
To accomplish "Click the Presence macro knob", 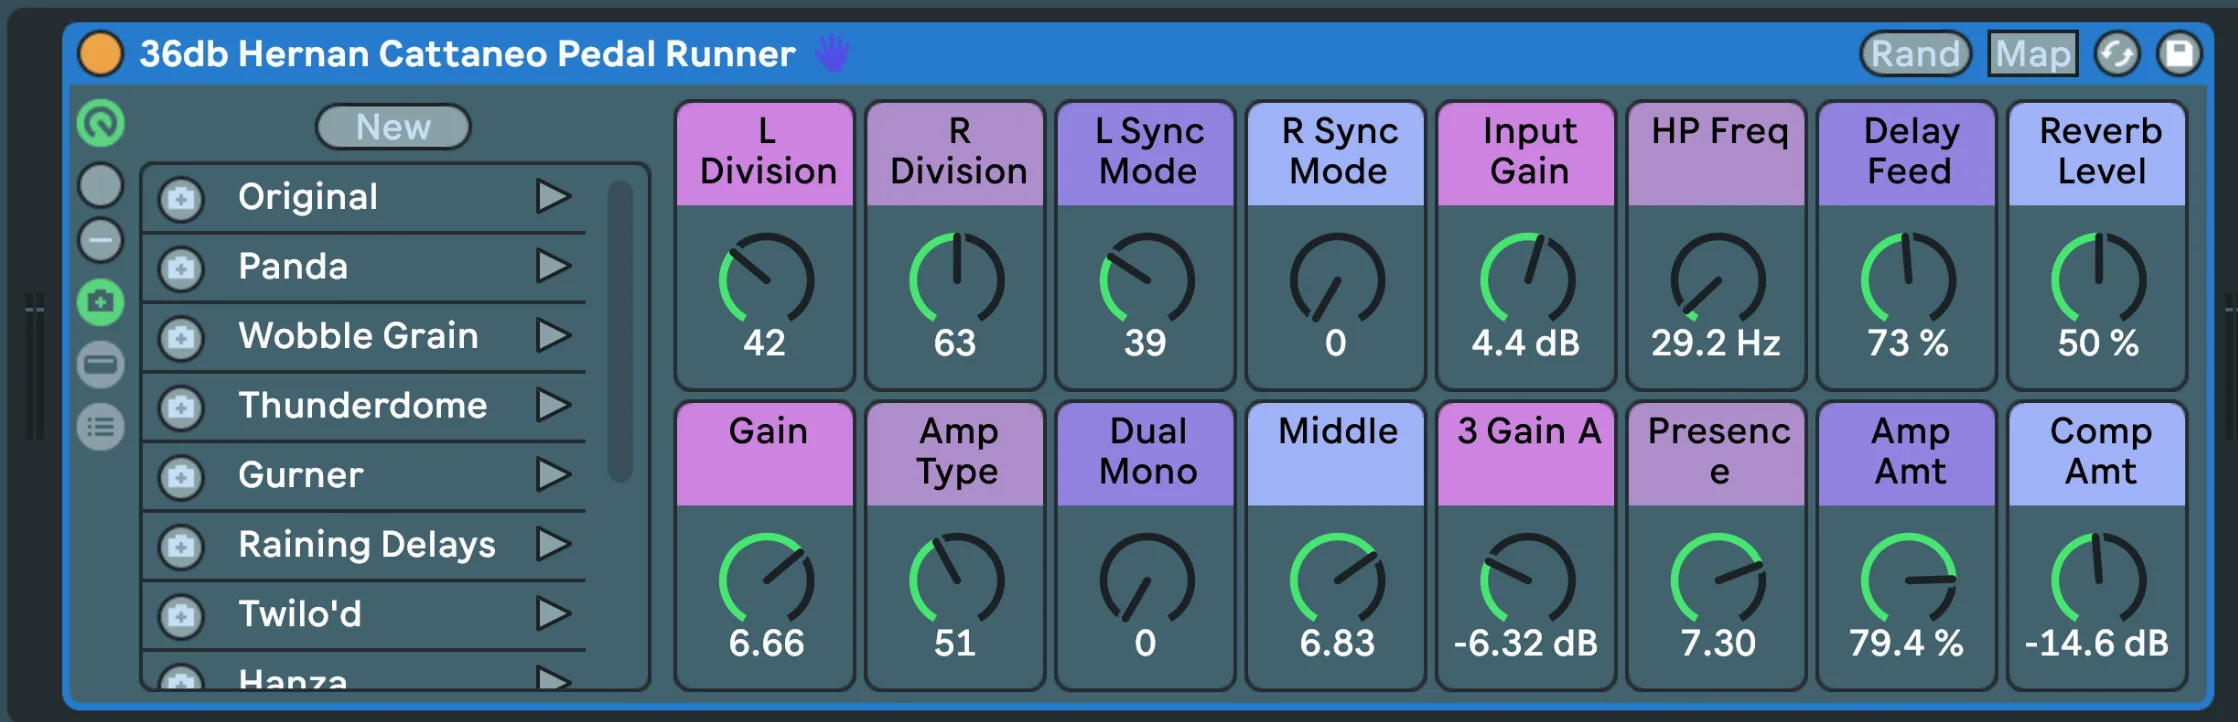I will click(1718, 580).
